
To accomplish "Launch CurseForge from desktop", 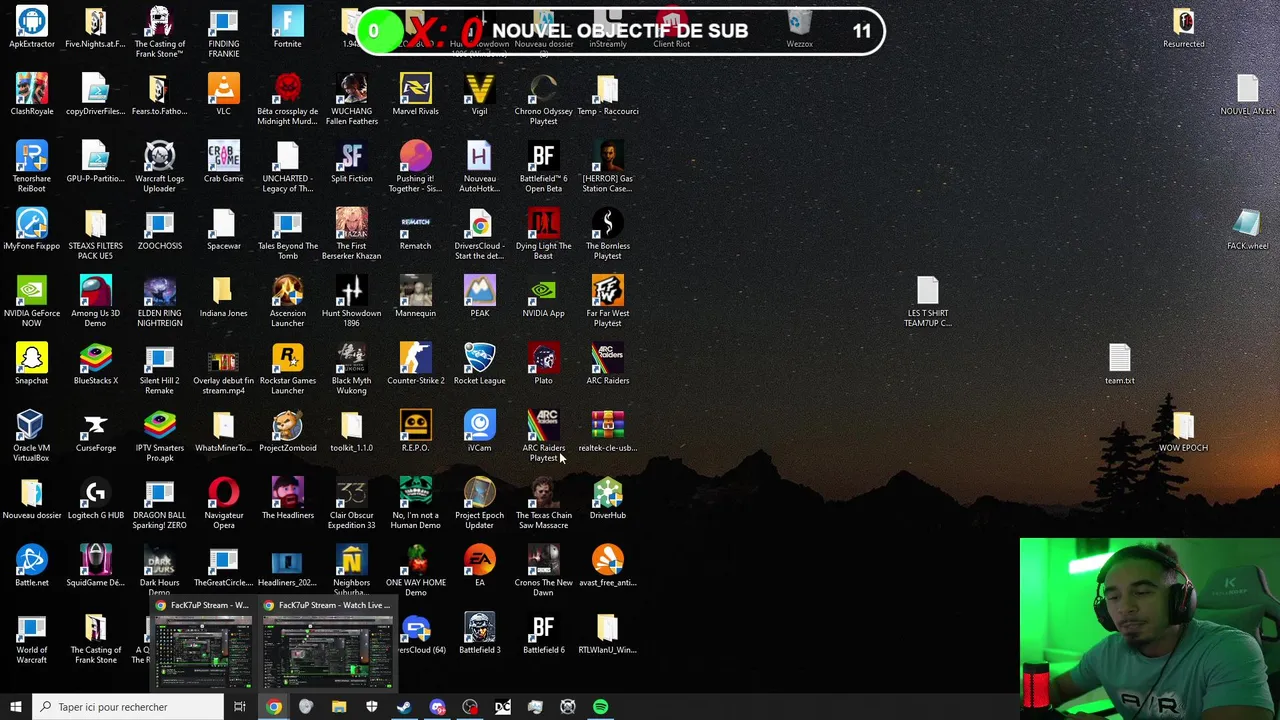I will click(96, 430).
